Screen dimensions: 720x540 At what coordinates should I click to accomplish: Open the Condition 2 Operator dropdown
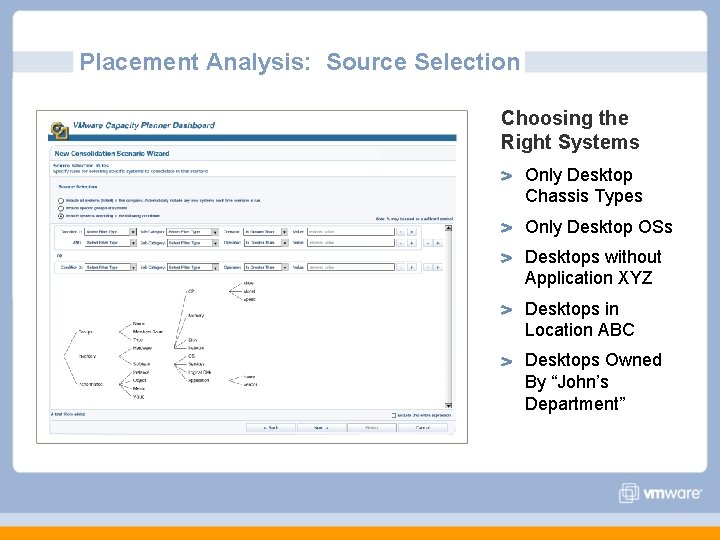(266, 267)
